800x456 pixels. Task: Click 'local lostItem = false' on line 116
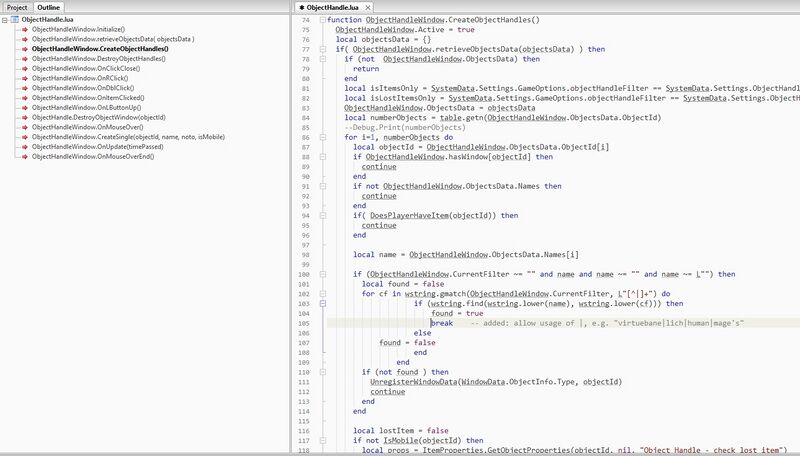[x=401, y=431]
